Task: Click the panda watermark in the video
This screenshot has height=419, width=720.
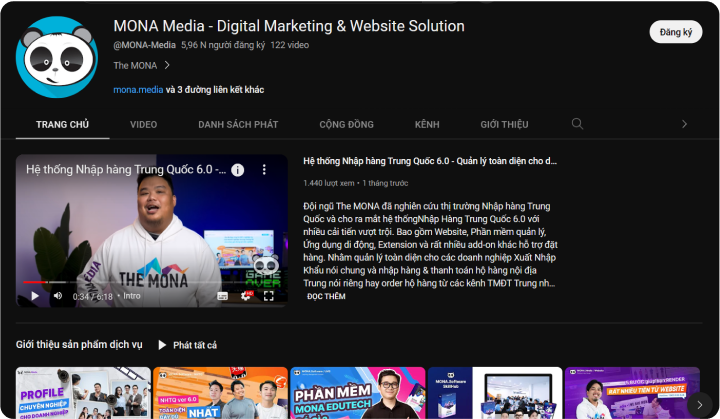Action: 266,265
